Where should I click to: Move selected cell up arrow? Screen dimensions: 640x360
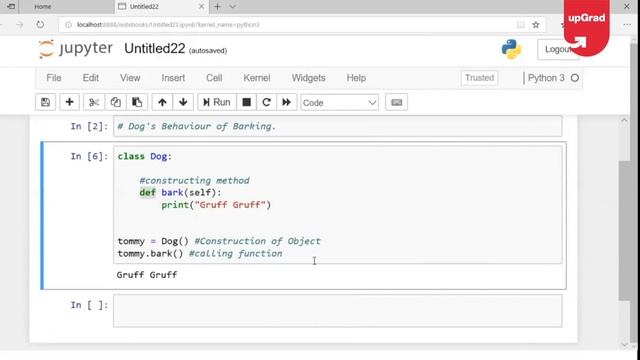162,102
